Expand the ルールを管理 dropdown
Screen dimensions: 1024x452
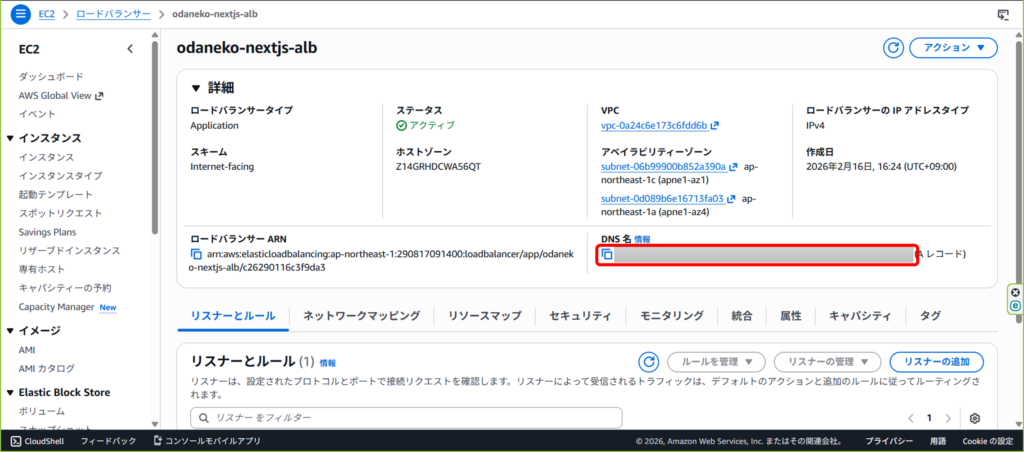click(x=717, y=362)
